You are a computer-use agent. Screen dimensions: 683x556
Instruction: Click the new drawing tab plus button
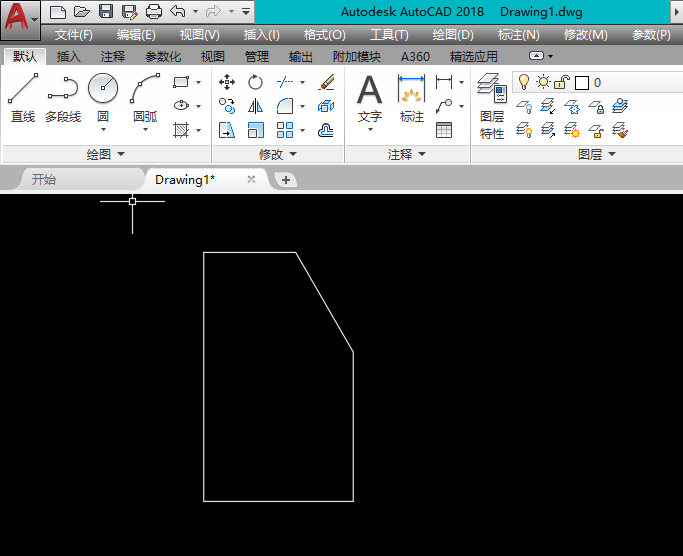coord(286,180)
